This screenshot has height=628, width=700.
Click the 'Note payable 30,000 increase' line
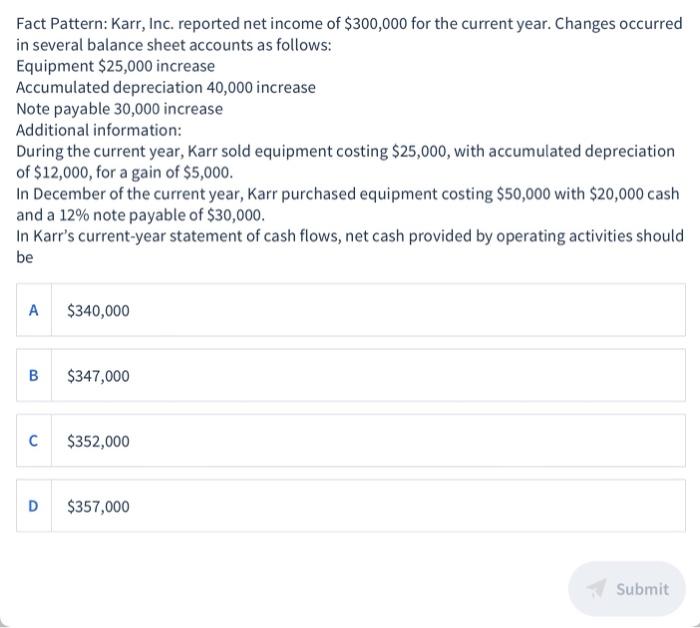click(x=120, y=108)
